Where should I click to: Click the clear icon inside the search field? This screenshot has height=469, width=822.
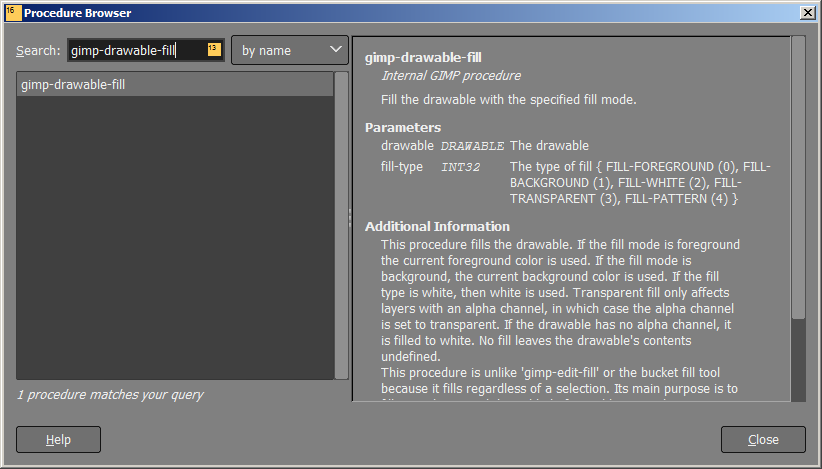pos(214,49)
